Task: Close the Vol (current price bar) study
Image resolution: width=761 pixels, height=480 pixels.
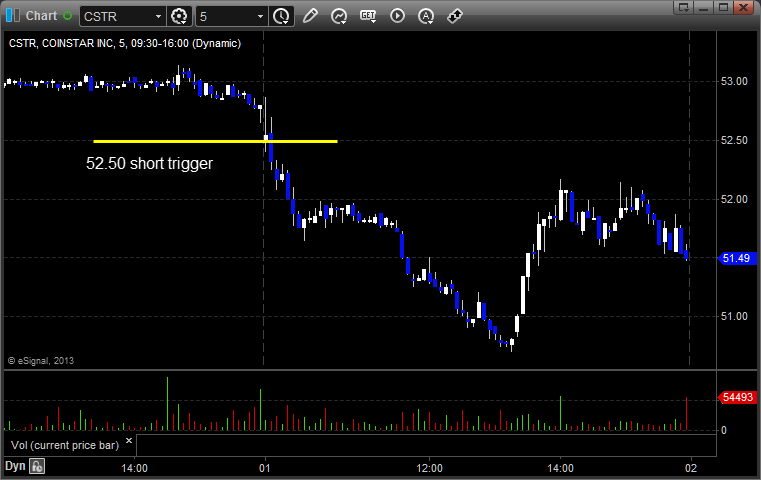Action: 129,441
